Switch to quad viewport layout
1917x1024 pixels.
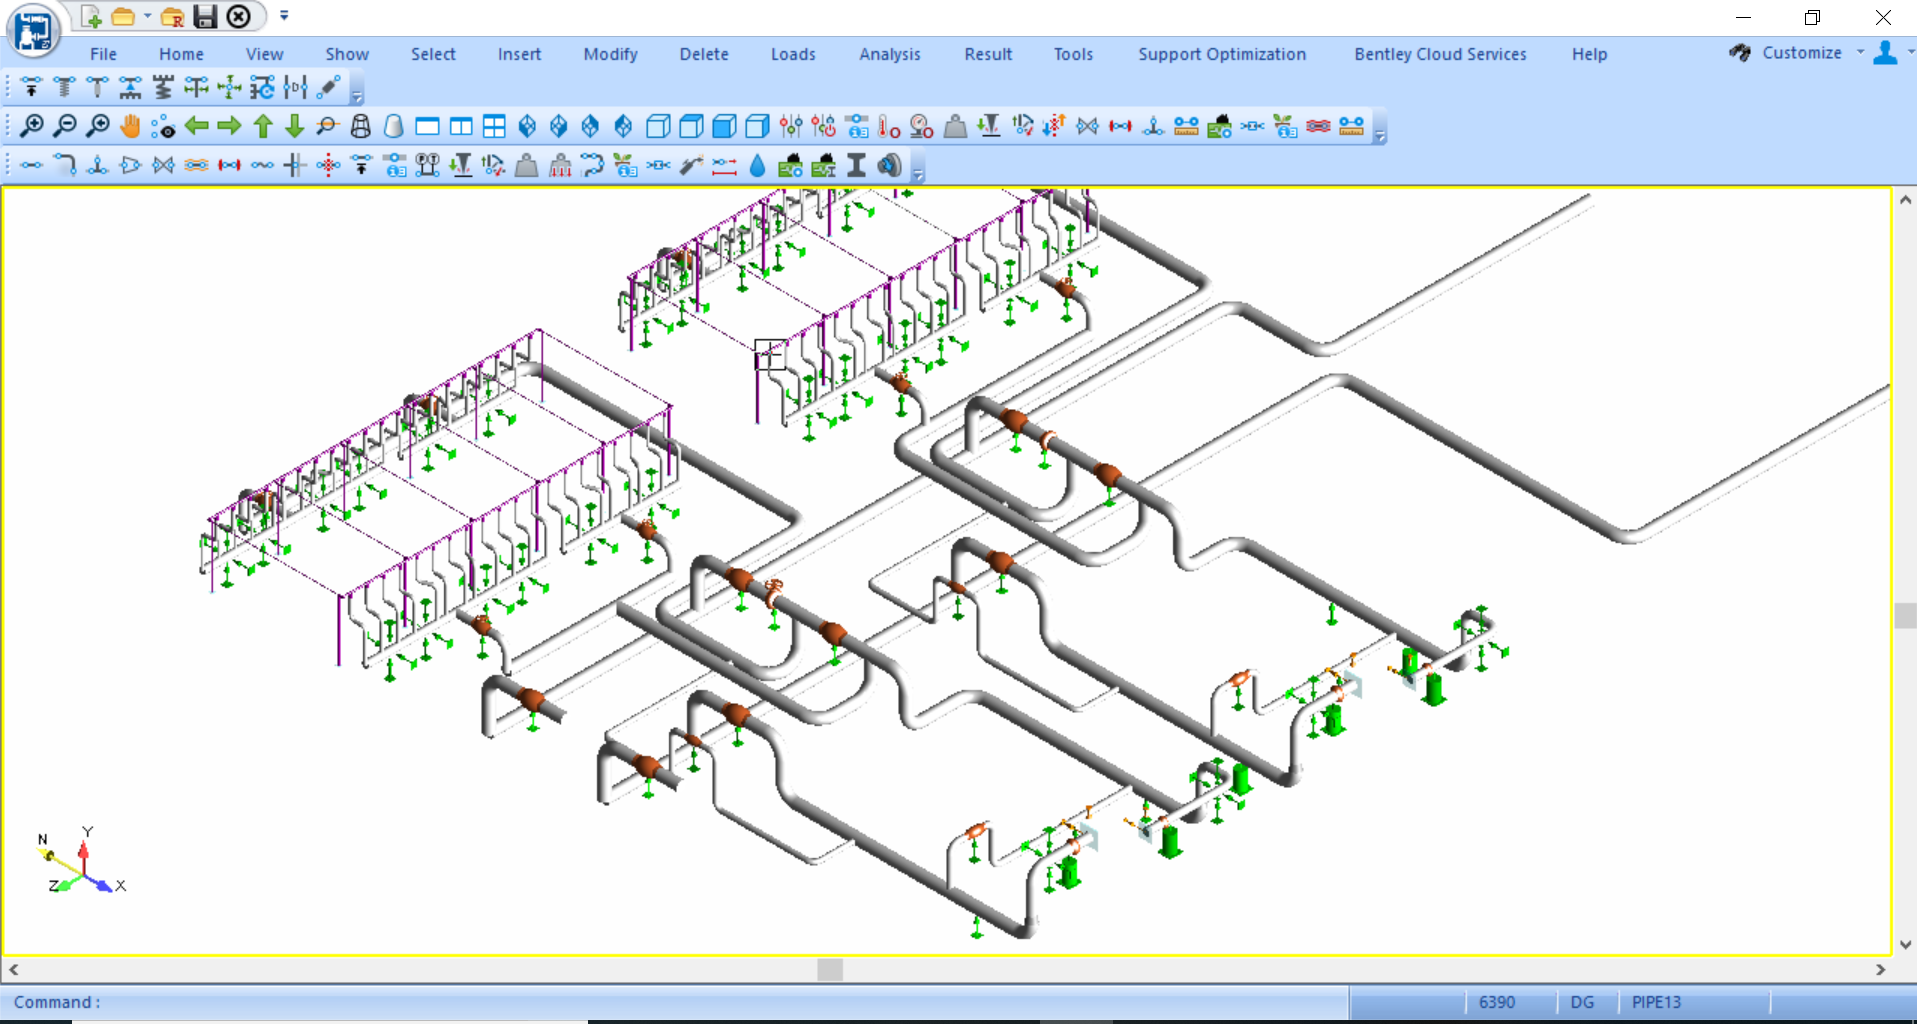[494, 126]
